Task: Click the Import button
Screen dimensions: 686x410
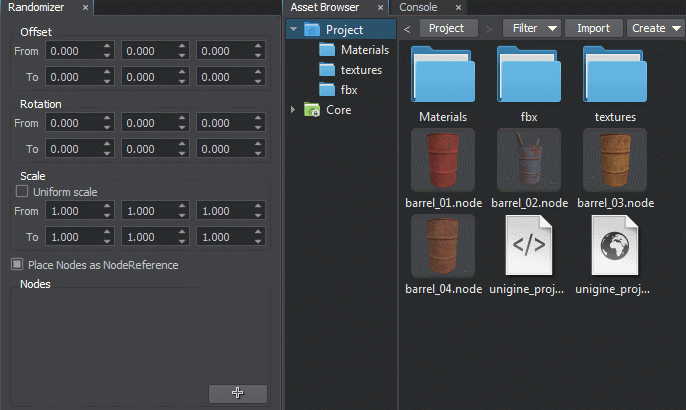Action: [x=593, y=28]
